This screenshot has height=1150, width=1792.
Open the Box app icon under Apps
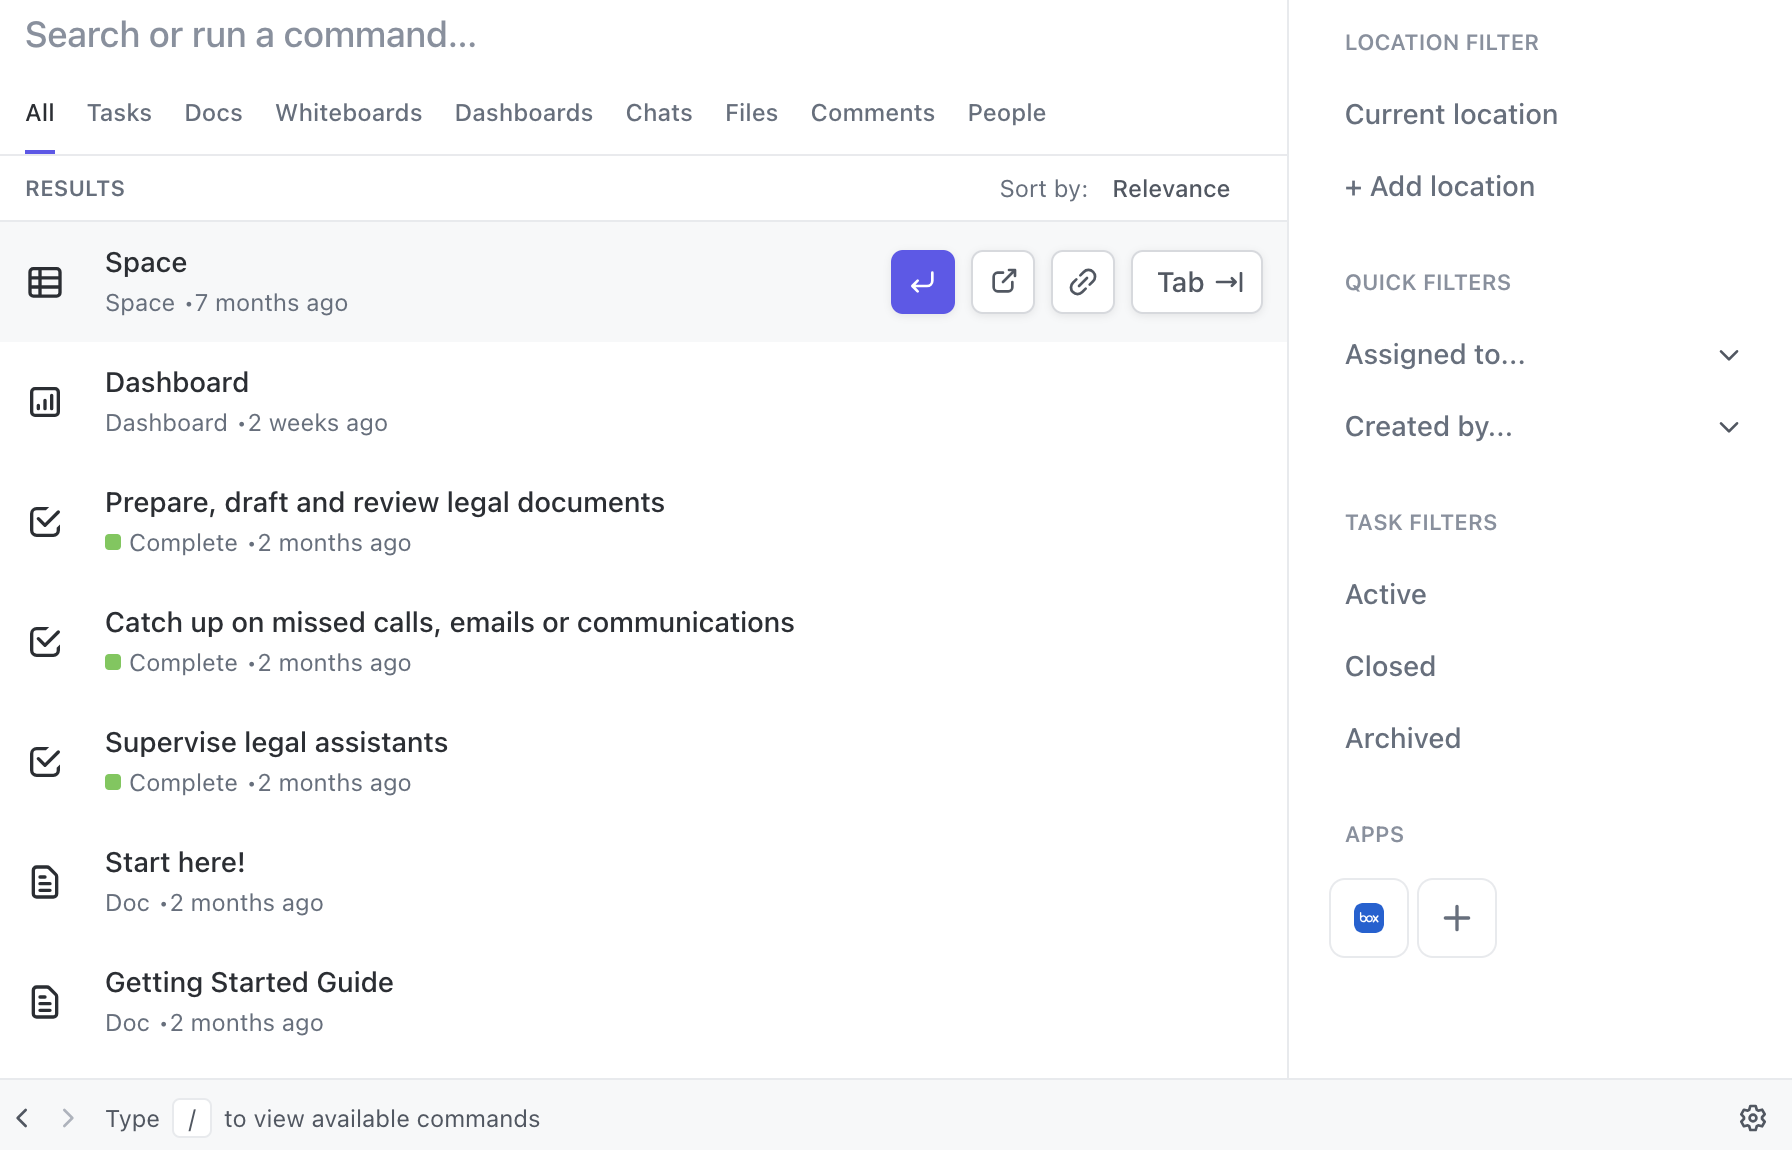click(1368, 917)
